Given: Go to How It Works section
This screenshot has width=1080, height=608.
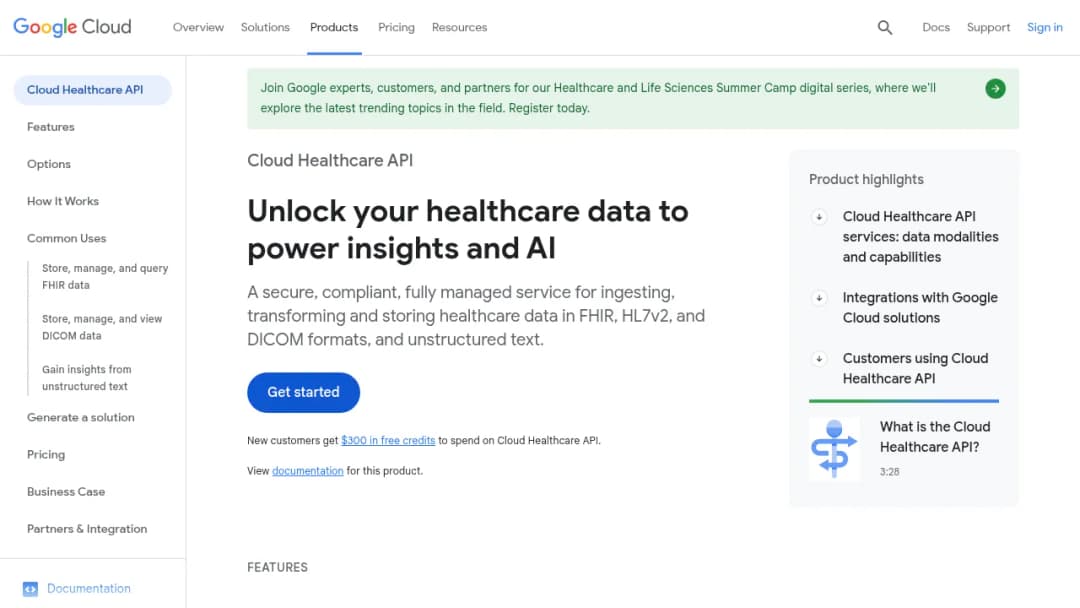Looking at the screenshot, I should (x=63, y=201).
